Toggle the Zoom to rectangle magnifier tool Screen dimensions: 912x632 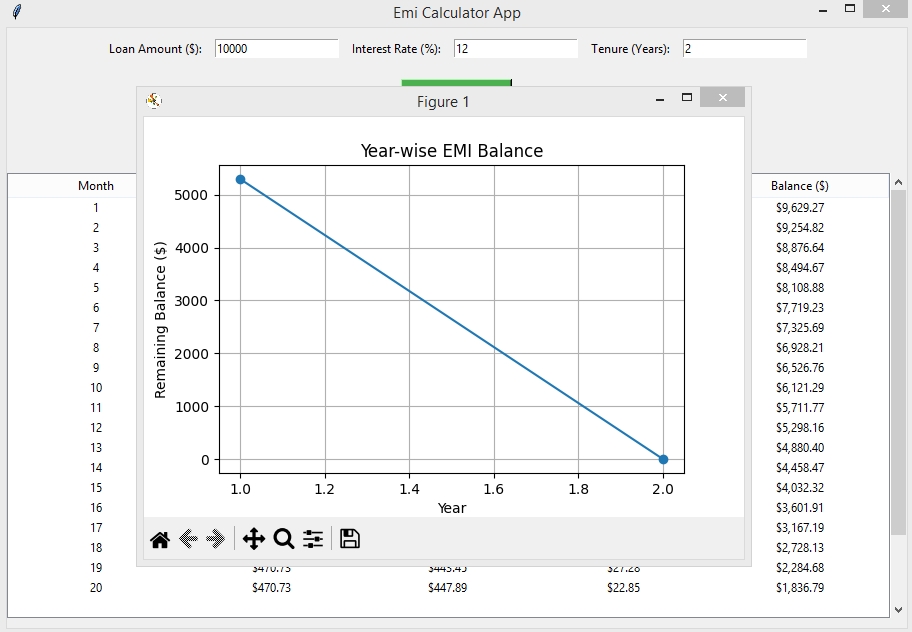pyautogui.click(x=284, y=540)
